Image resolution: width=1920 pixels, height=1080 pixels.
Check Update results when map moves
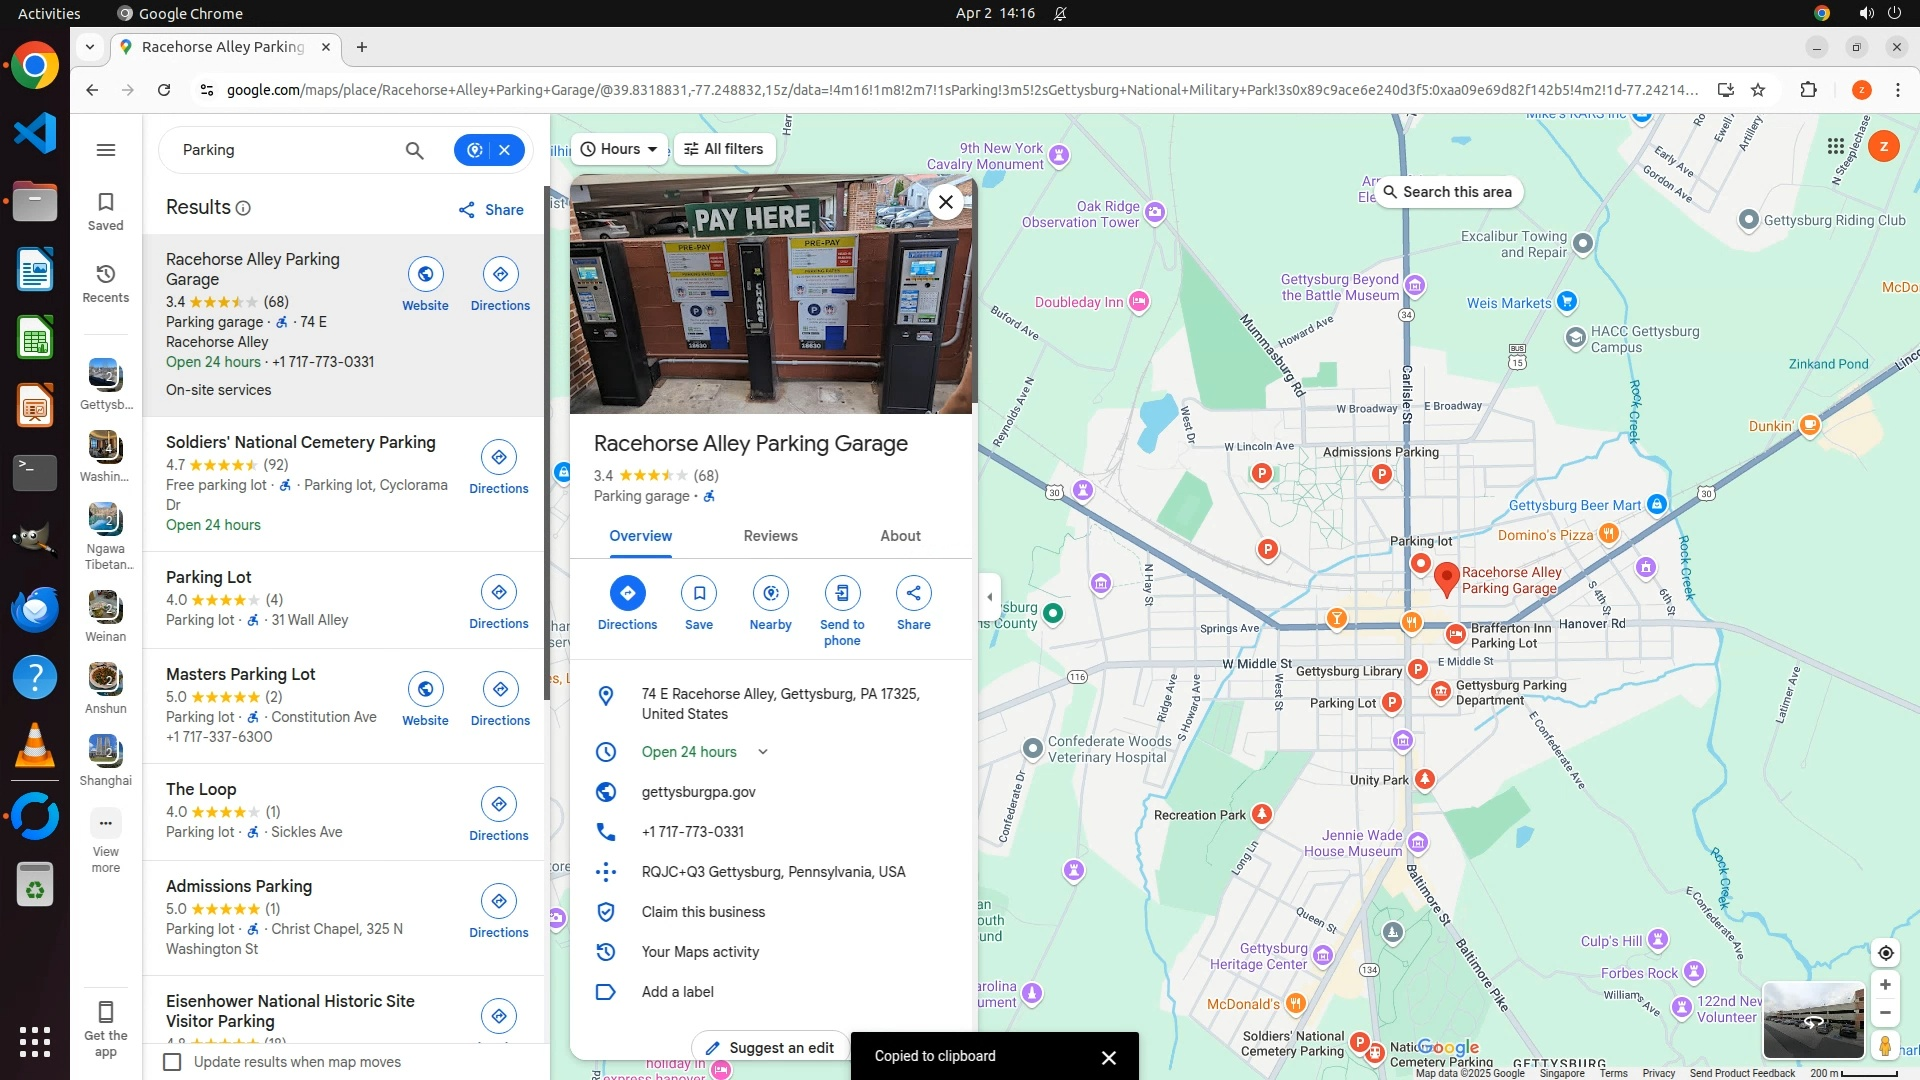[173, 1062]
